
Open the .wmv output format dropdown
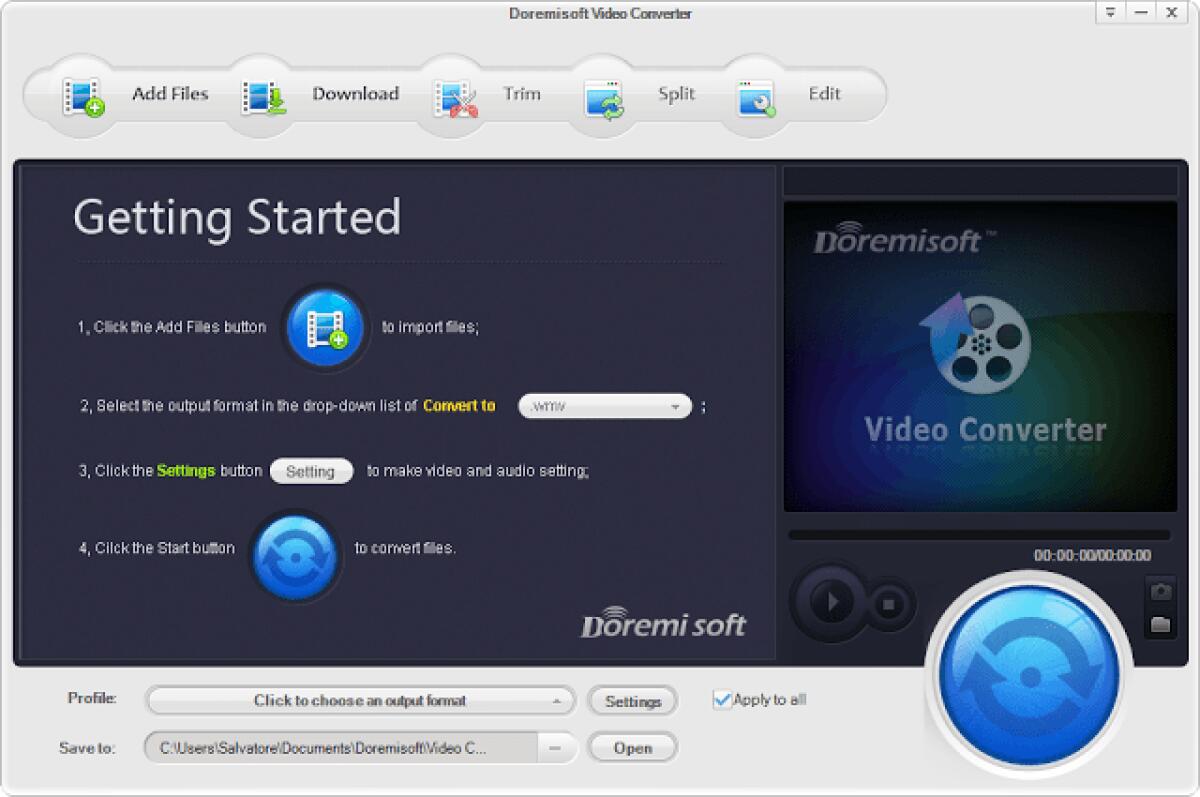pos(604,406)
